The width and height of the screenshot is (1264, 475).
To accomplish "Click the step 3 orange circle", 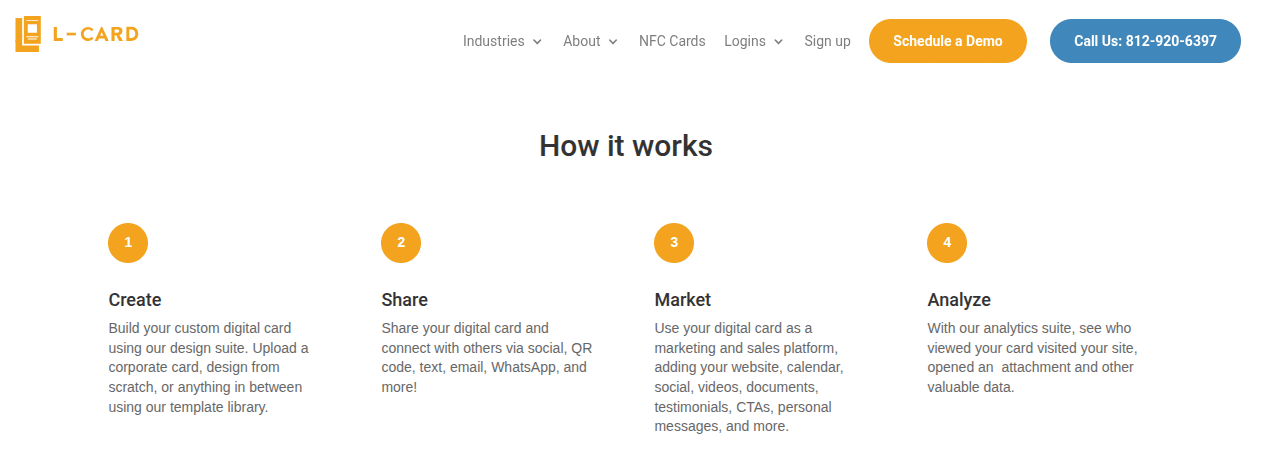I will coord(674,243).
